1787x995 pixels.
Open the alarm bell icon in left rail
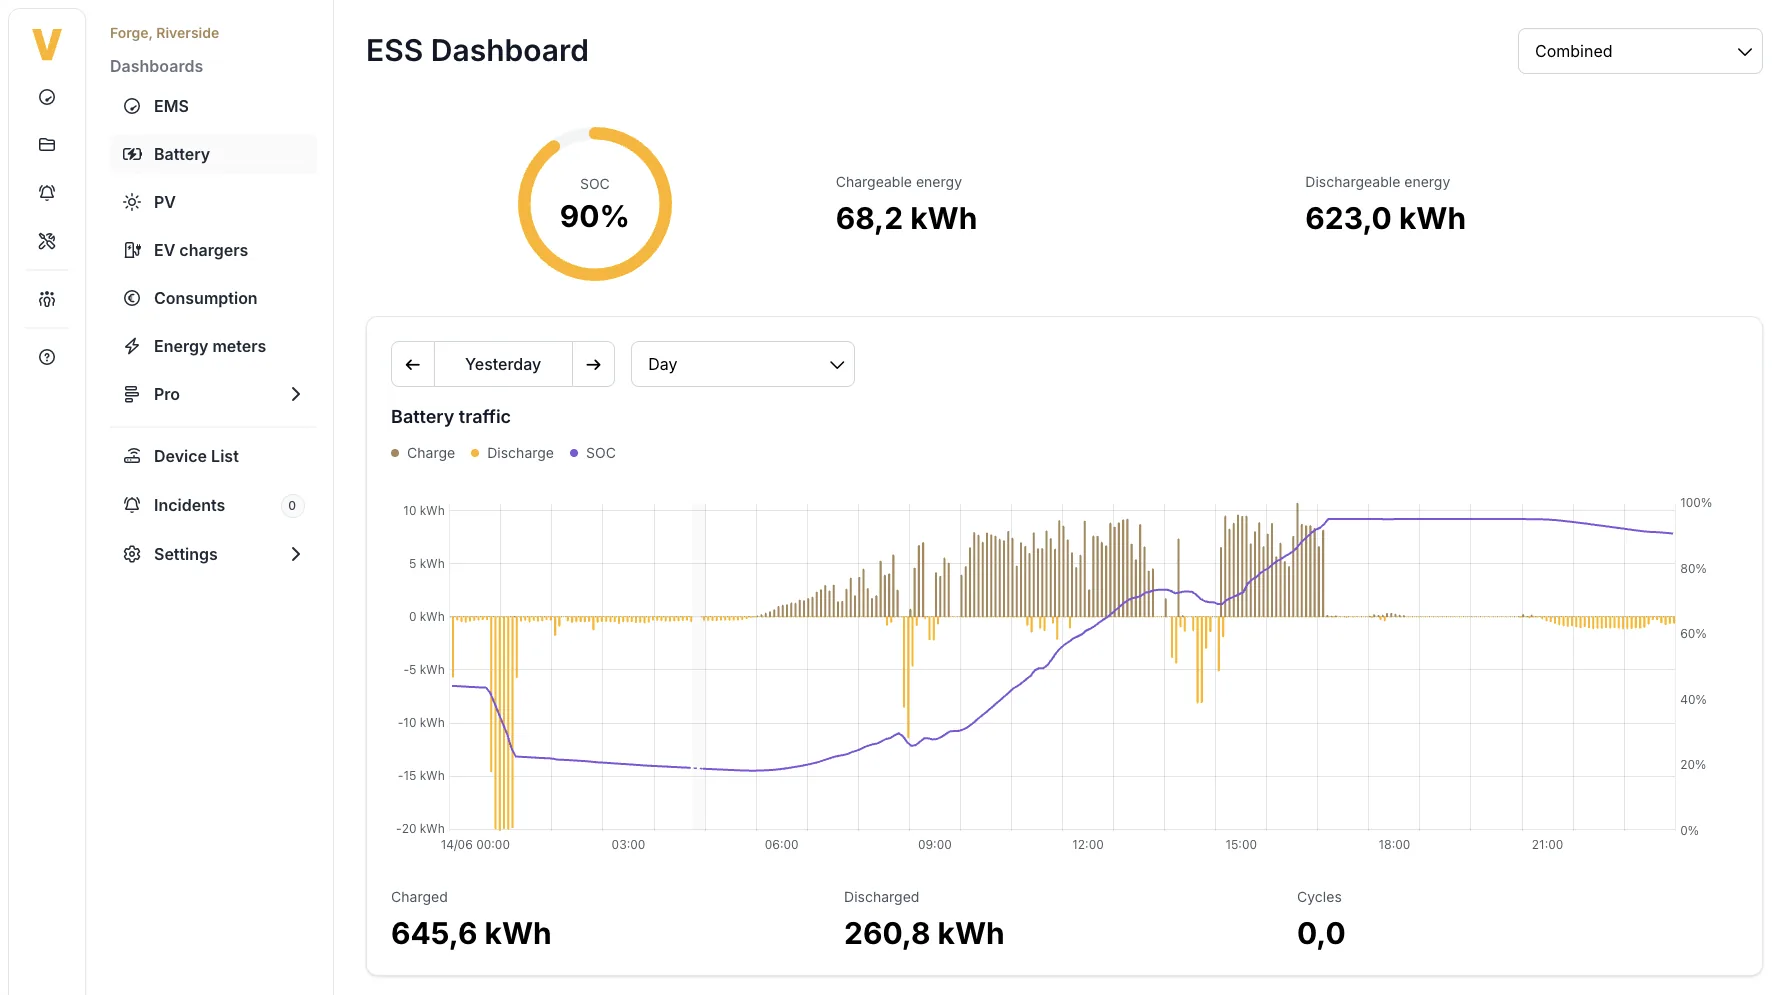coord(47,193)
